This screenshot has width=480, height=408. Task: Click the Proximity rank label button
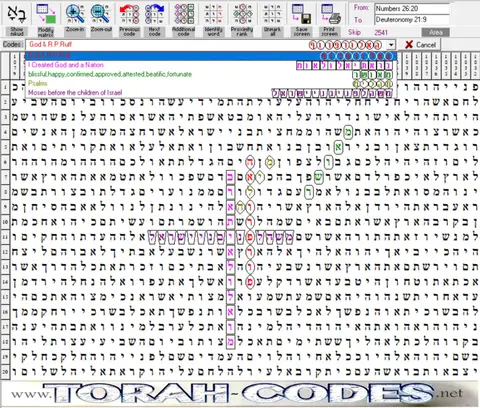coord(242,32)
